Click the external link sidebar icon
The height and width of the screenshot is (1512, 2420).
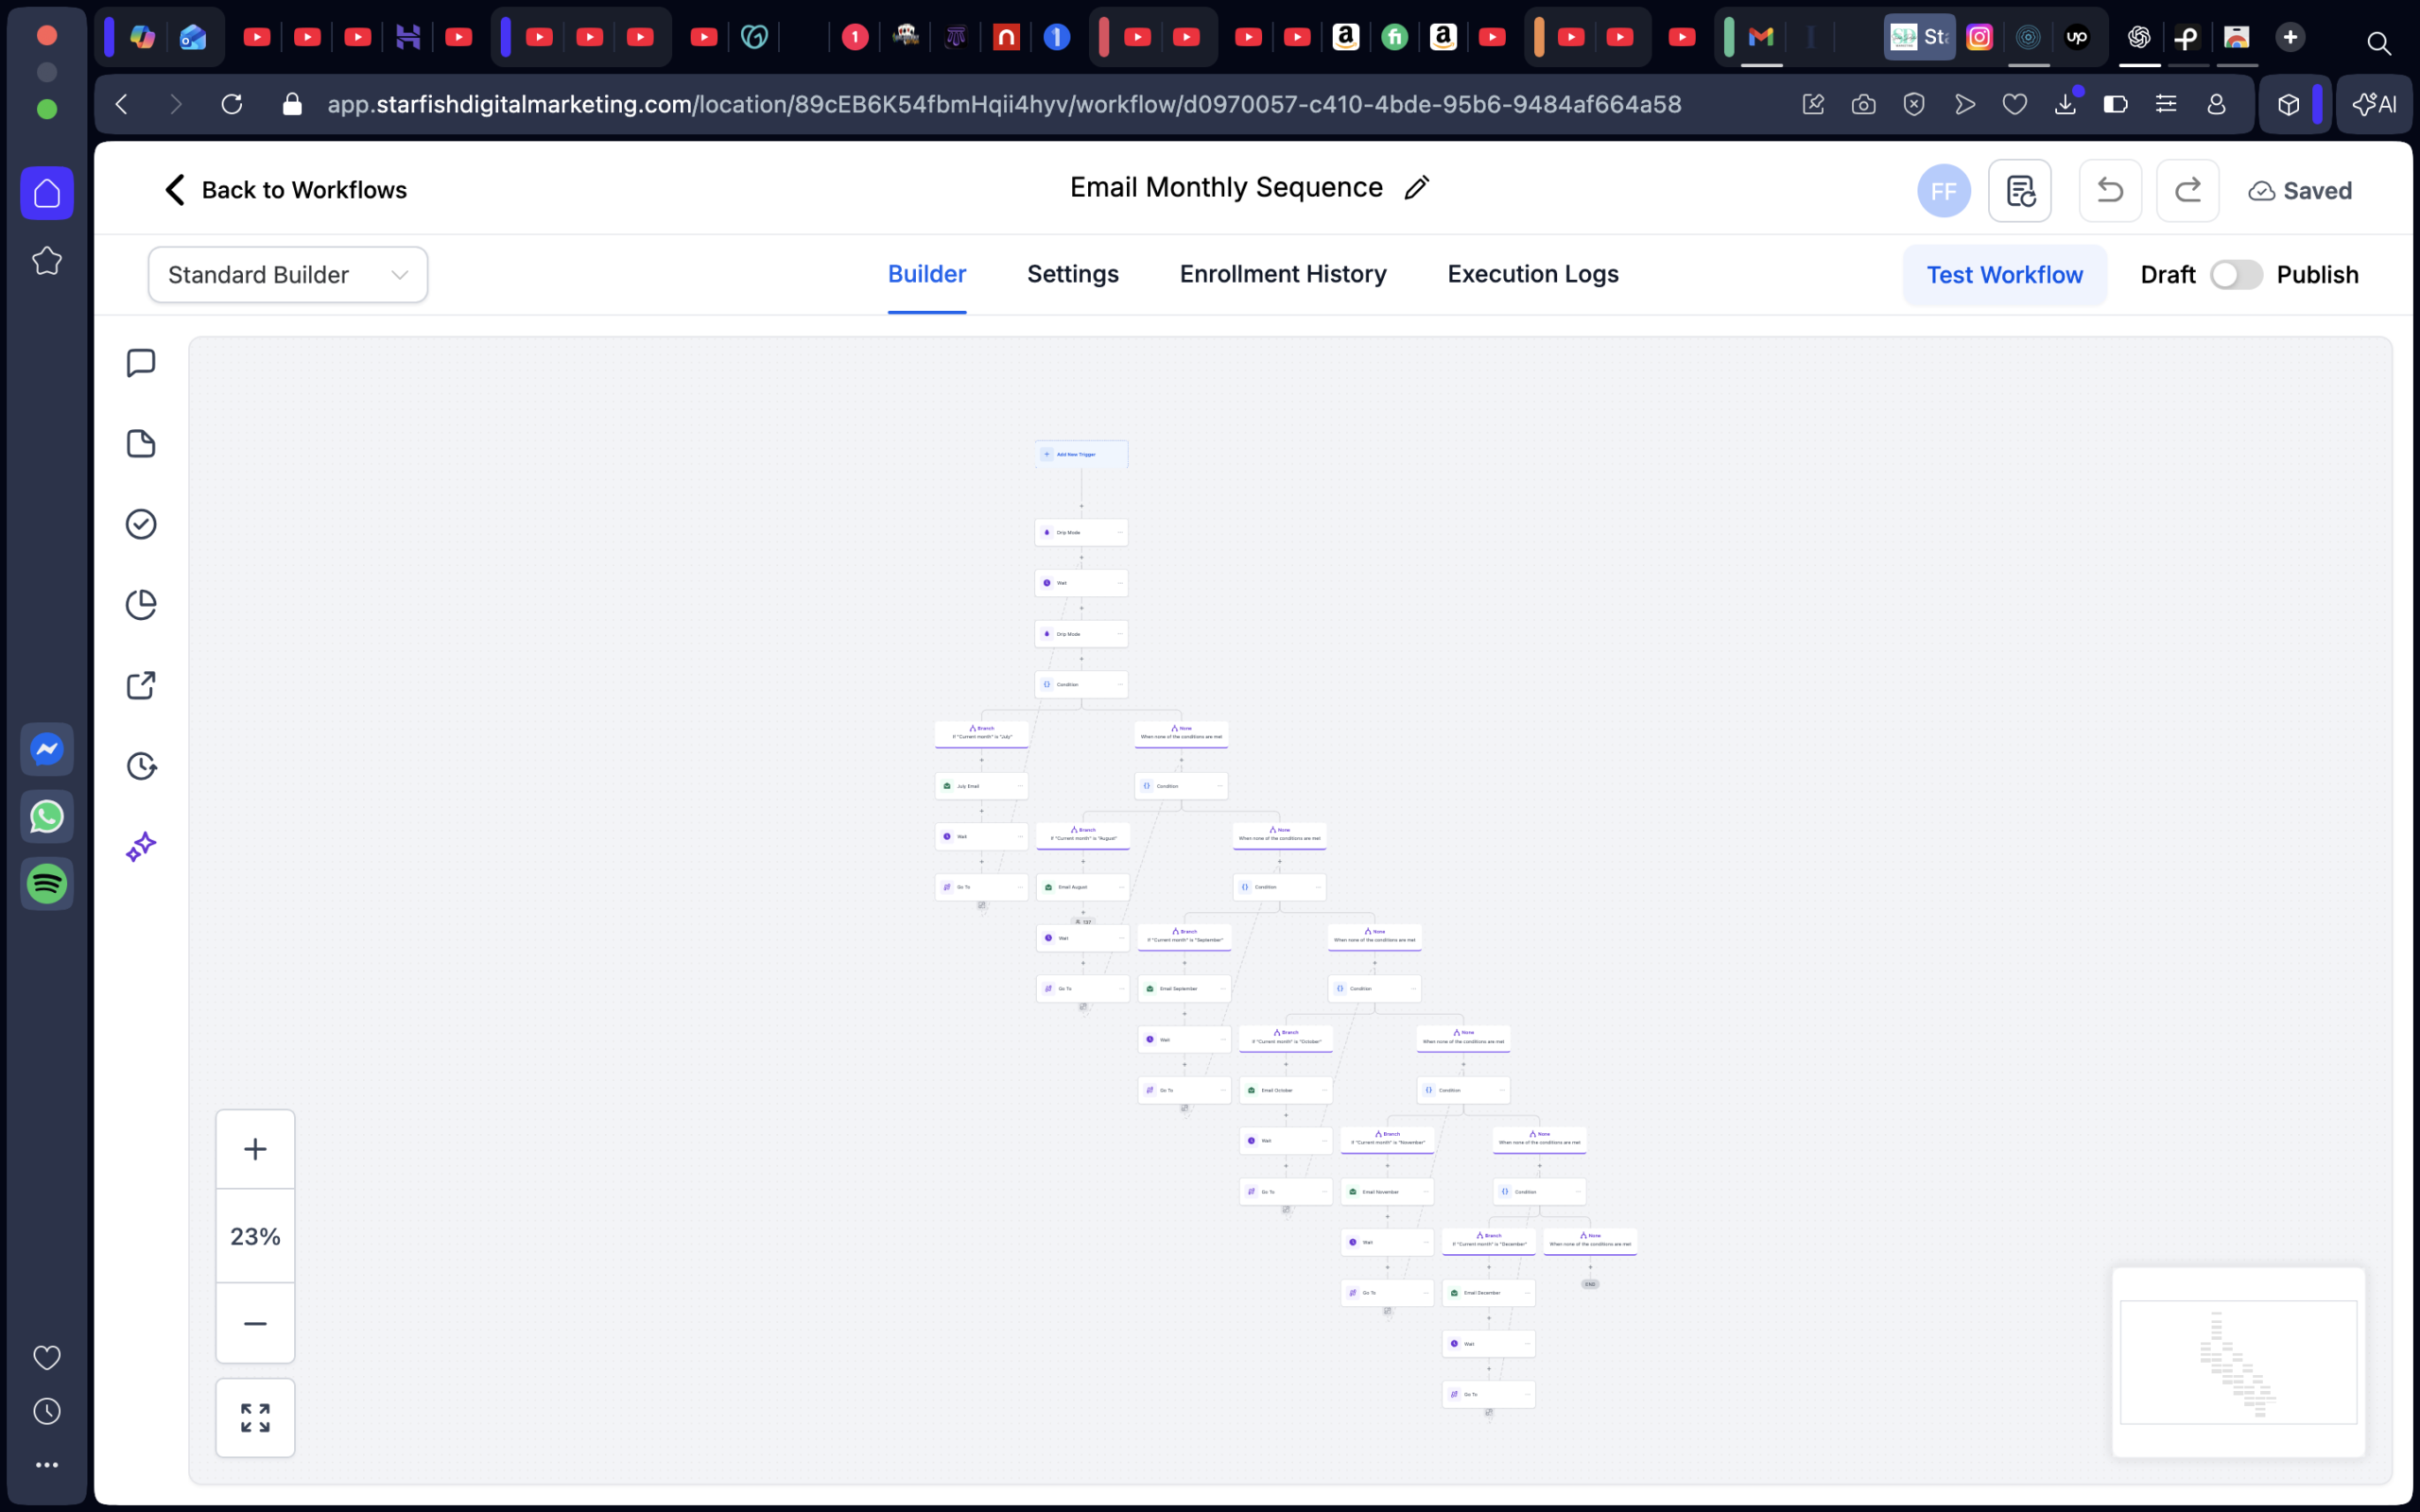pos(141,686)
